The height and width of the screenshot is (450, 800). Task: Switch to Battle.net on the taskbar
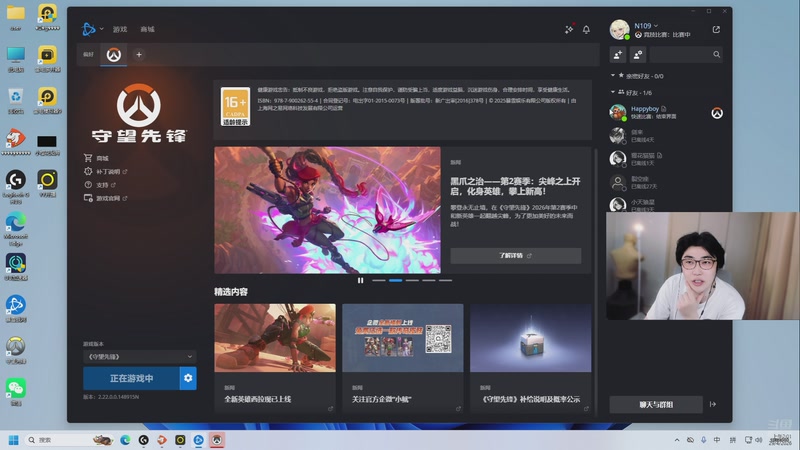click(x=198, y=440)
